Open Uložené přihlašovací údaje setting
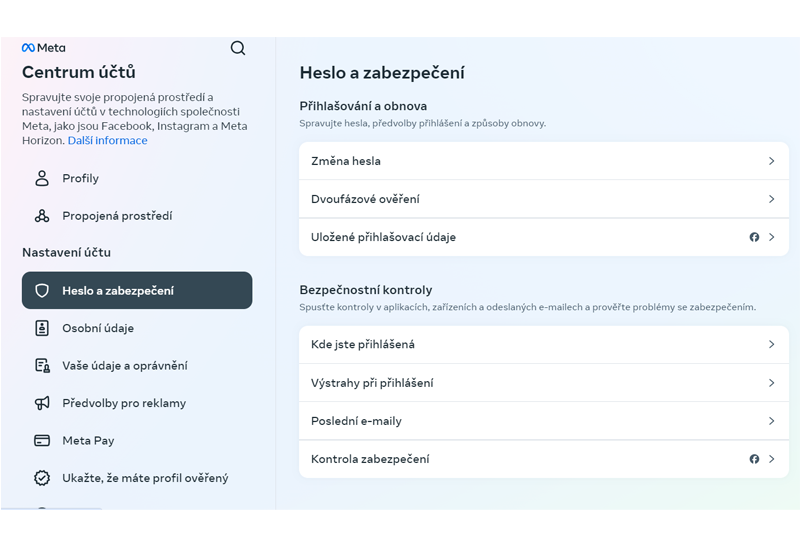 point(544,237)
